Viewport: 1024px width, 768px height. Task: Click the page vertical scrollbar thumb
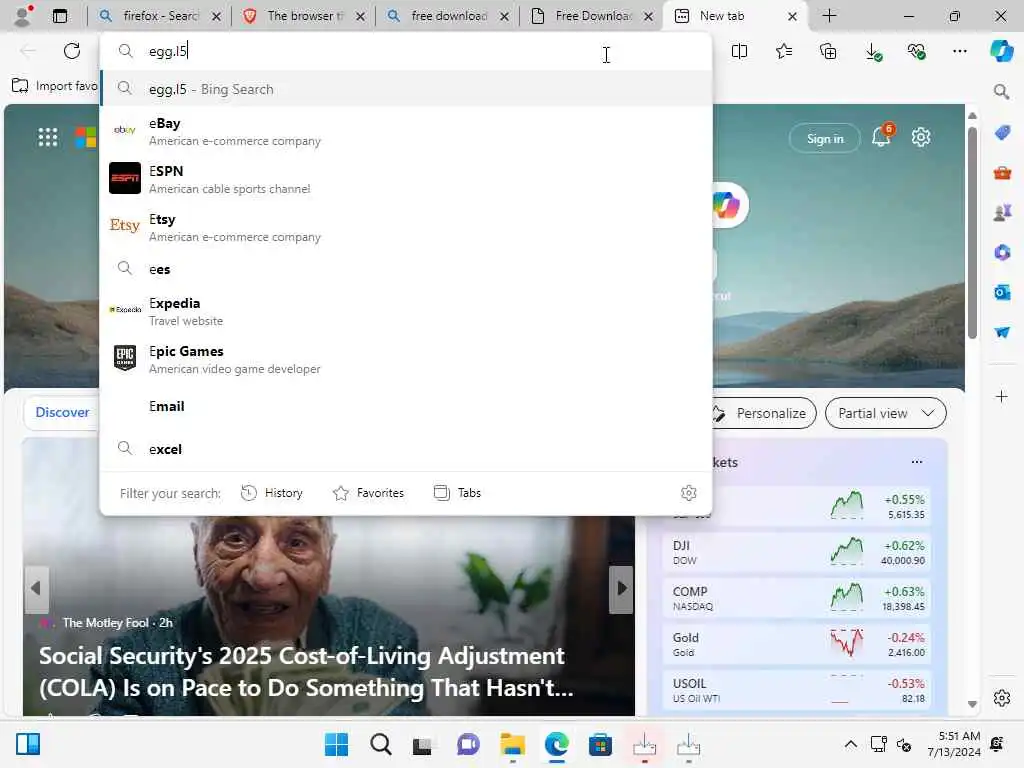[972, 232]
